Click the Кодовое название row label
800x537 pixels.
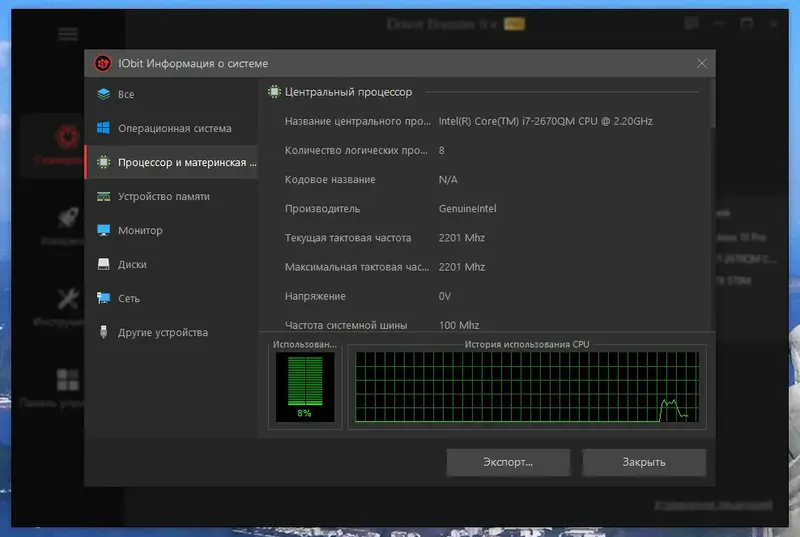click(x=330, y=180)
